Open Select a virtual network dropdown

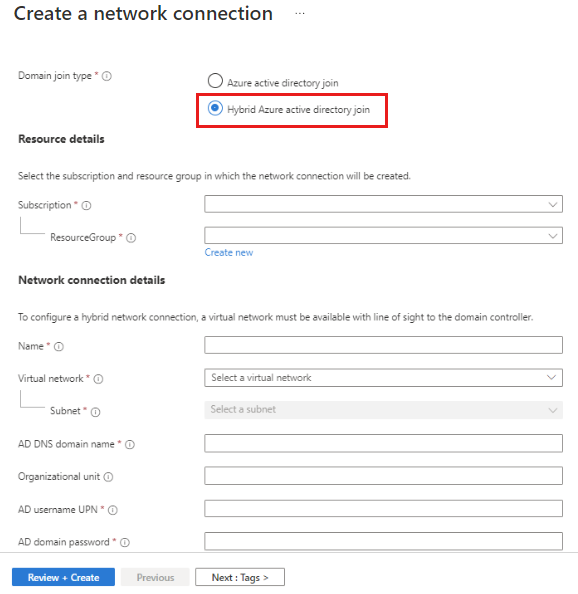pyautogui.click(x=383, y=378)
